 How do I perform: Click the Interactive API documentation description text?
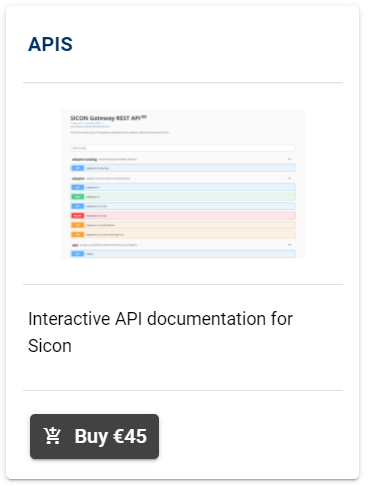click(160, 332)
